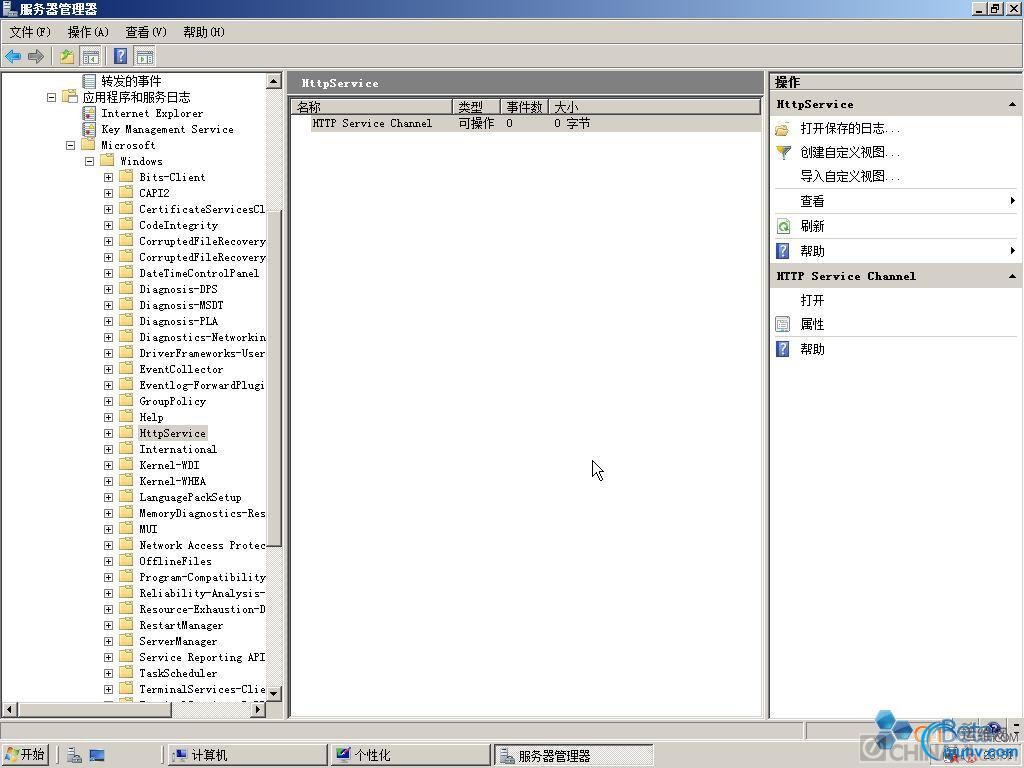Click the show desktop quick launch icon
1024x768 pixels.
97,756
